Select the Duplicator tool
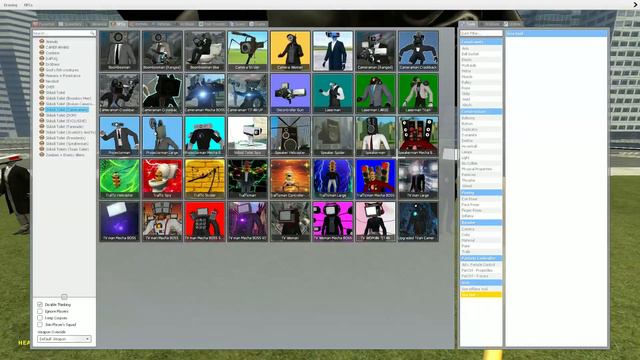The height and width of the screenshot is (360, 640). 481,129
